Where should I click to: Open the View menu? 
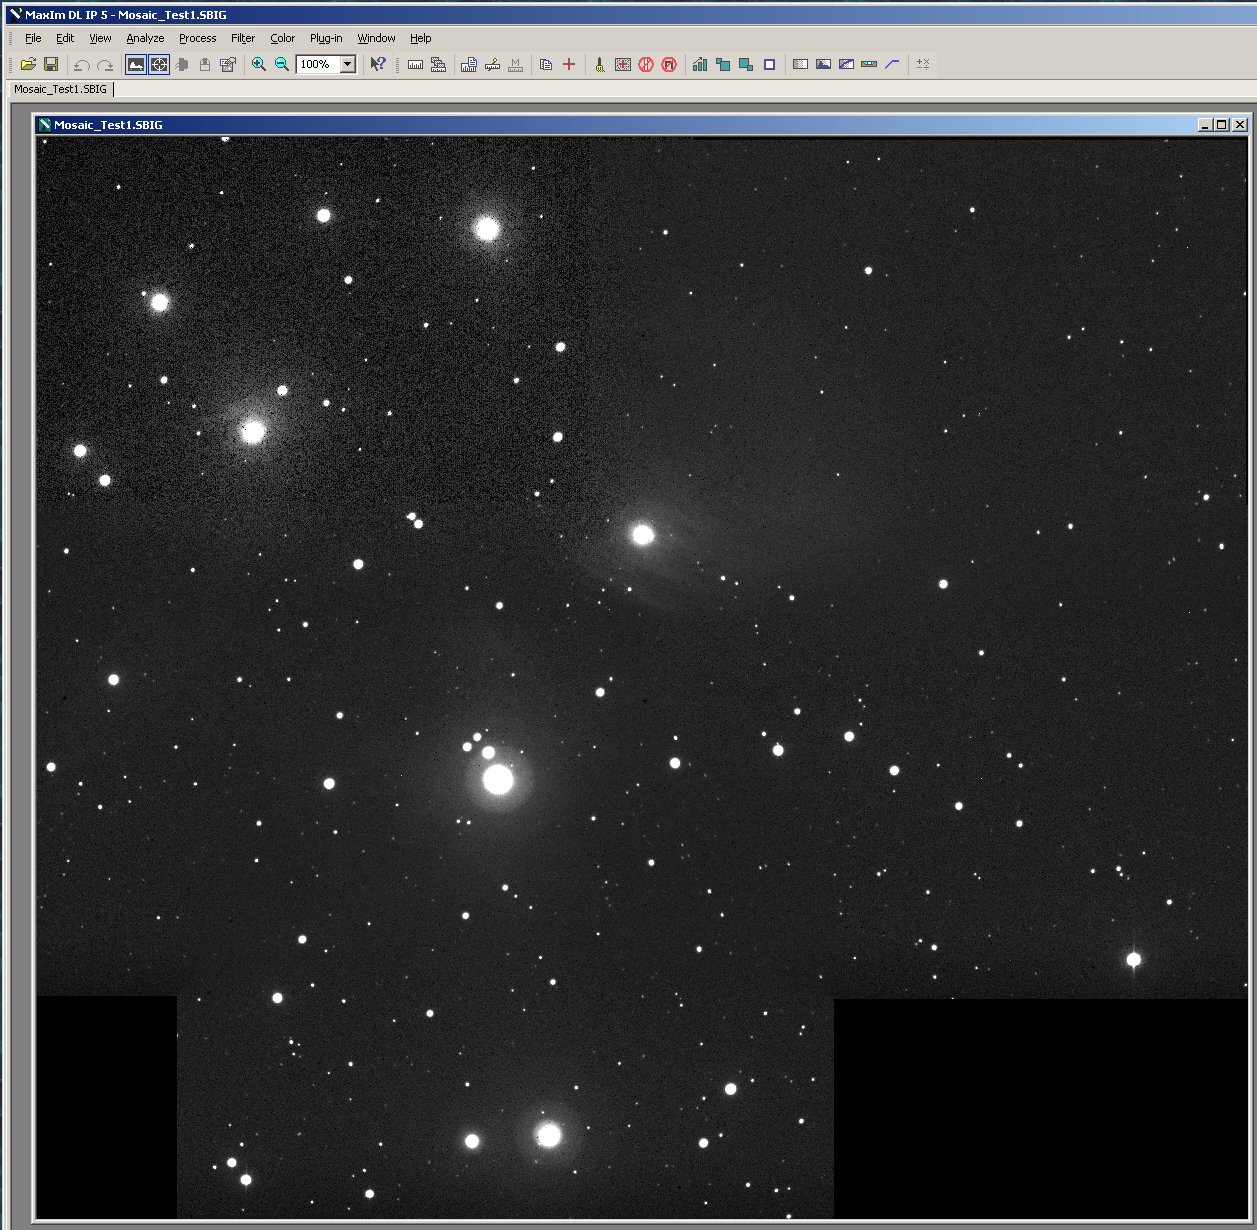[x=100, y=38]
